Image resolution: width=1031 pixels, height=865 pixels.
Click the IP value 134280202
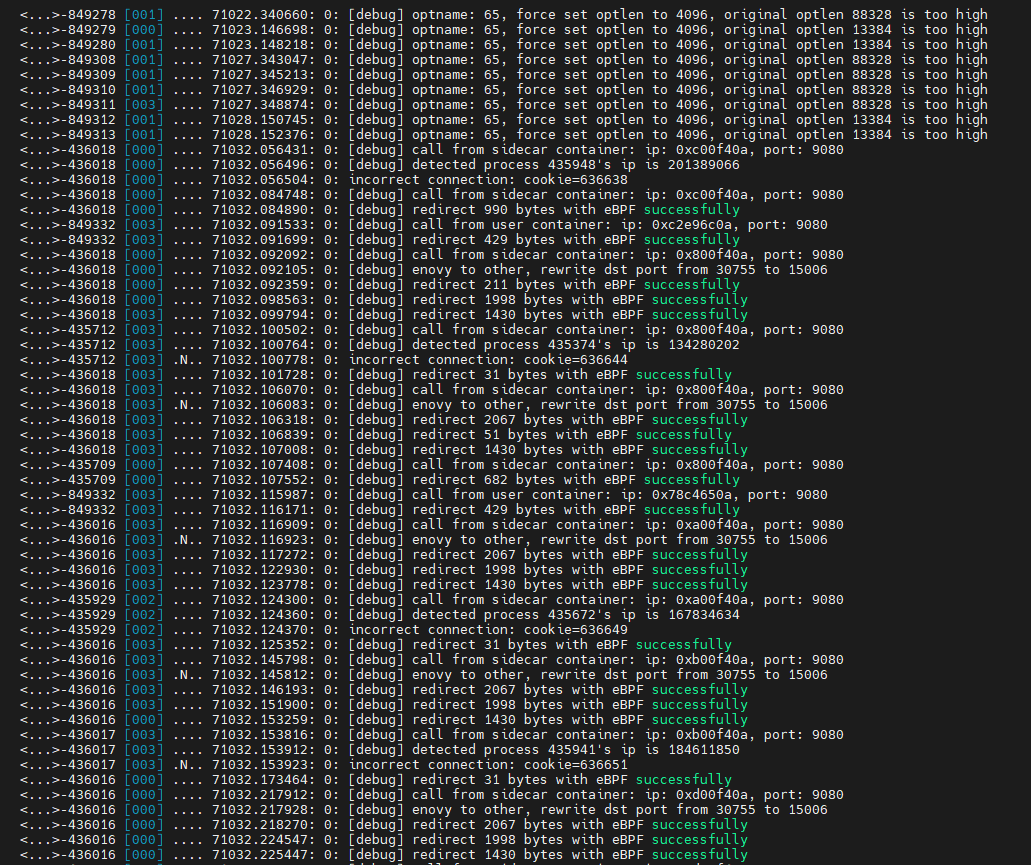point(704,344)
